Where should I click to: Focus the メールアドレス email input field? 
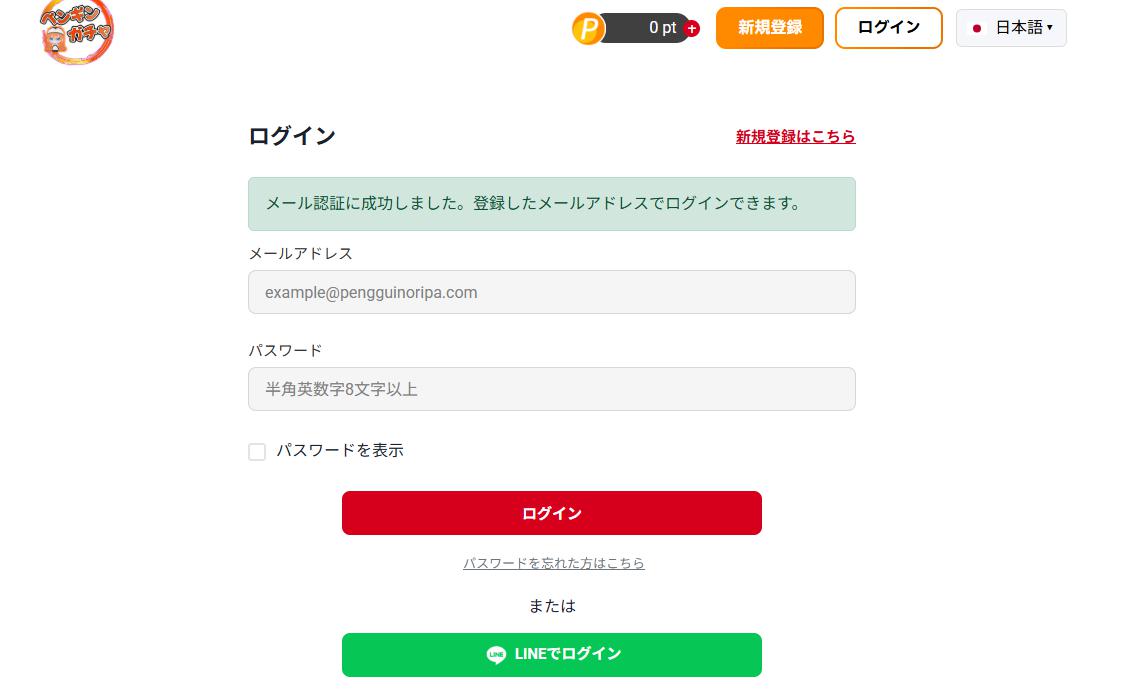point(551,292)
